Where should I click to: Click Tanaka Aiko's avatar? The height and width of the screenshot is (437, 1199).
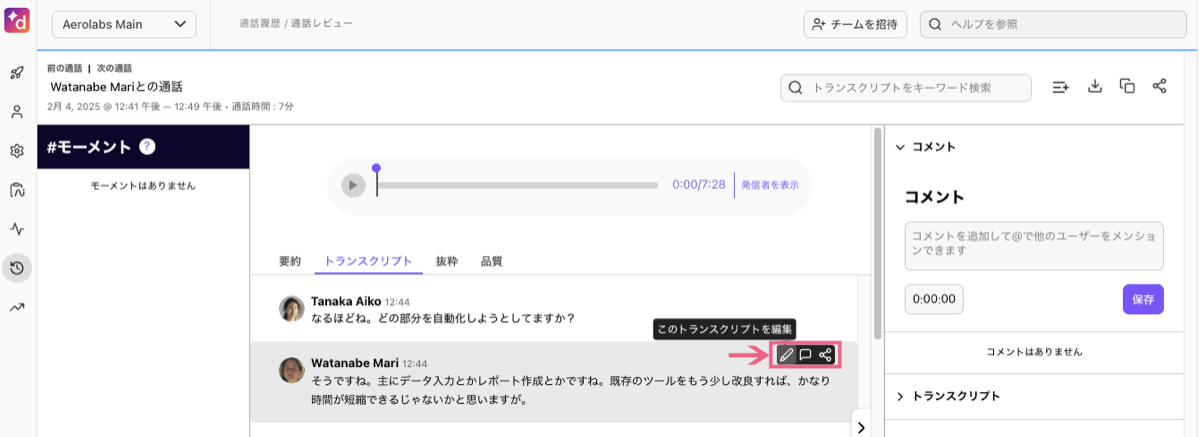click(291, 308)
